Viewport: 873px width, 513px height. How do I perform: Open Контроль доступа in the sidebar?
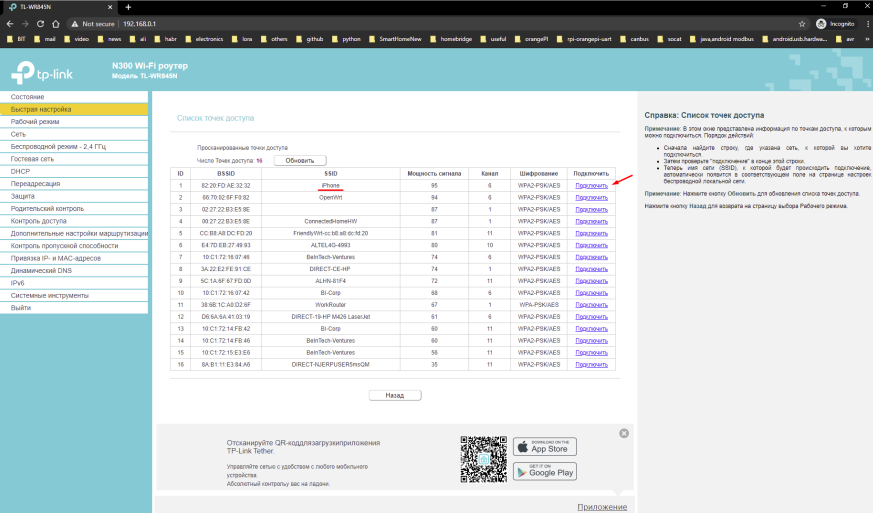(74, 221)
